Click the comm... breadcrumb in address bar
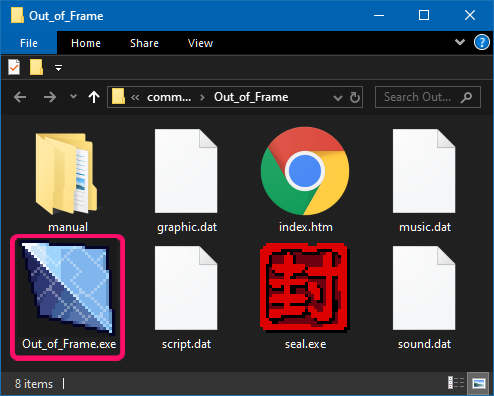Image resolution: width=494 pixels, height=396 pixels. point(169,97)
